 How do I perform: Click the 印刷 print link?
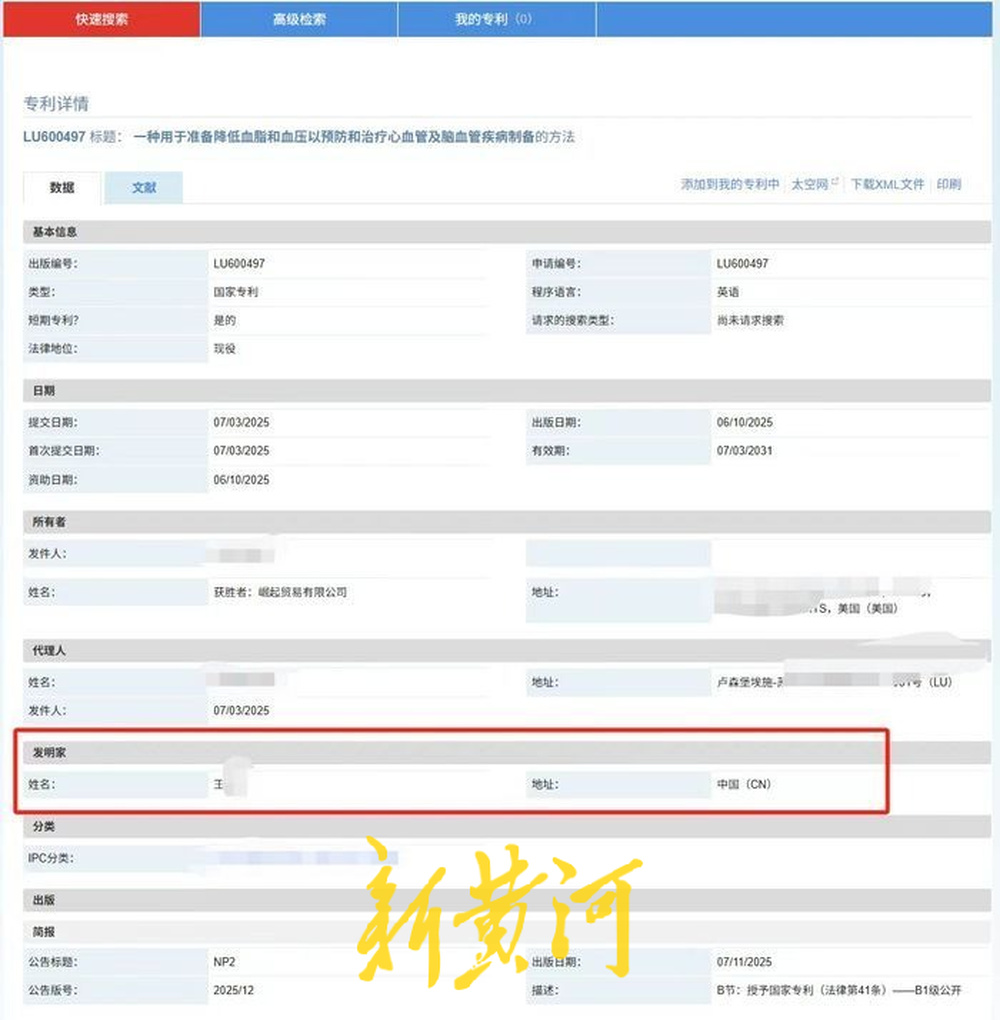point(949,185)
